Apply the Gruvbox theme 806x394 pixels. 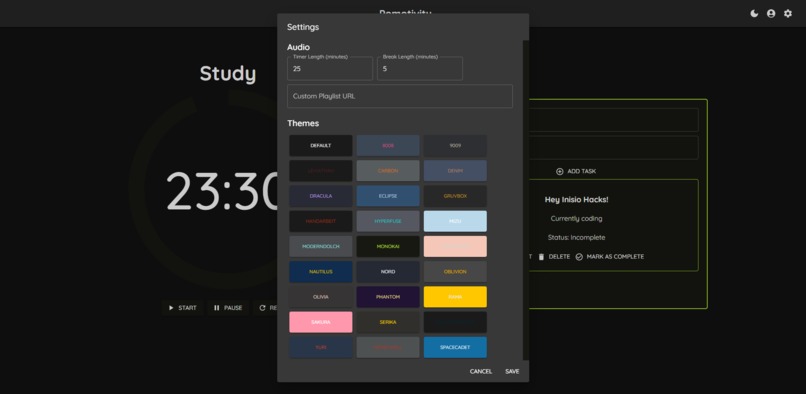click(x=455, y=196)
